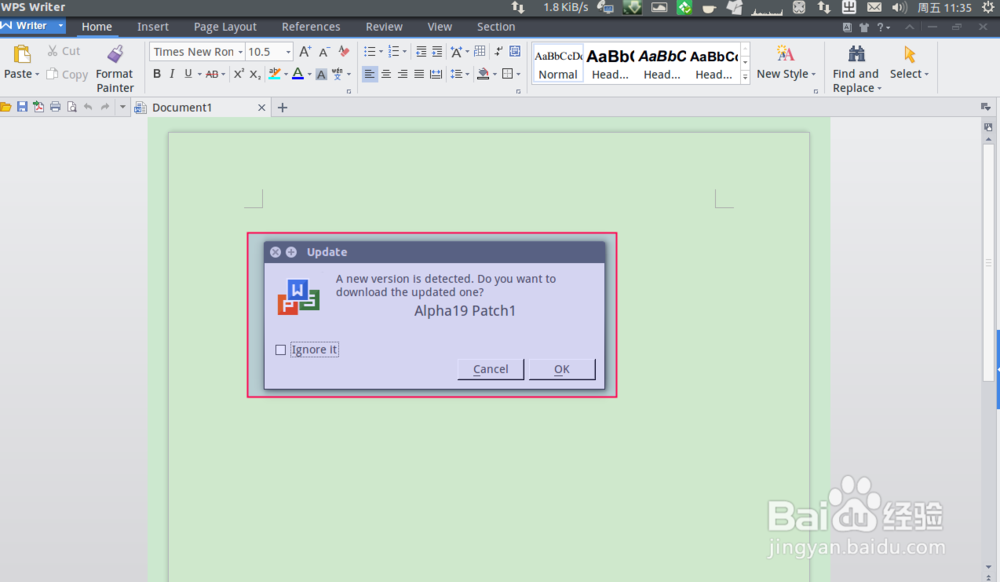Open numbered list style dropdown
This screenshot has width=1000, height=582.
[x=404, y=52]
